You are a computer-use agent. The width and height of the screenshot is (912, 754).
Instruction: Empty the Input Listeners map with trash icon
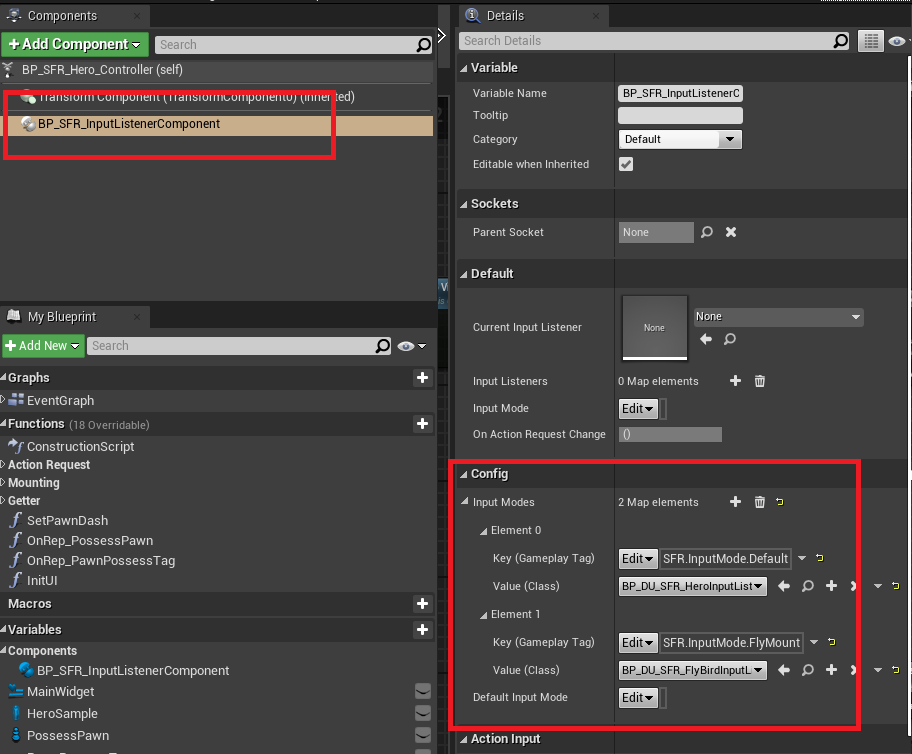(759, 381)
